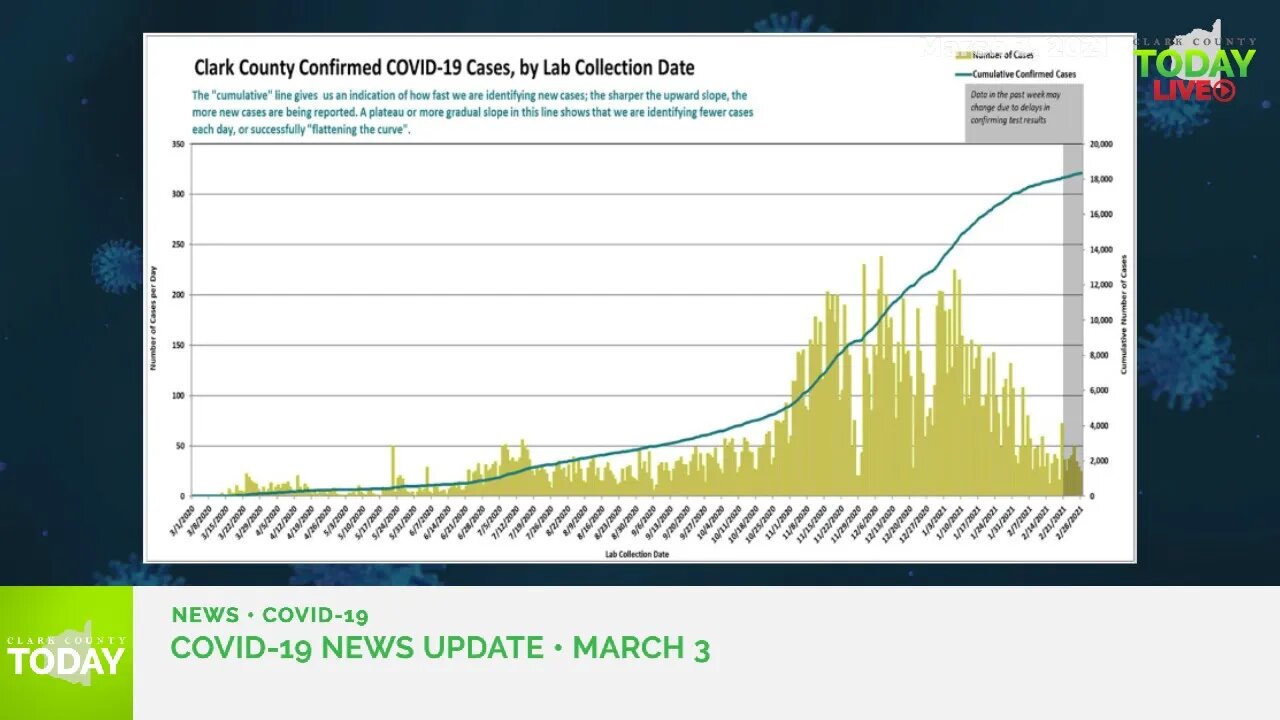Image resolution: width=1280 pixels, height=720 pixels.
Task: Click the explanatory paragraph about the 'cumulative' line
Action: click(472, 113)
